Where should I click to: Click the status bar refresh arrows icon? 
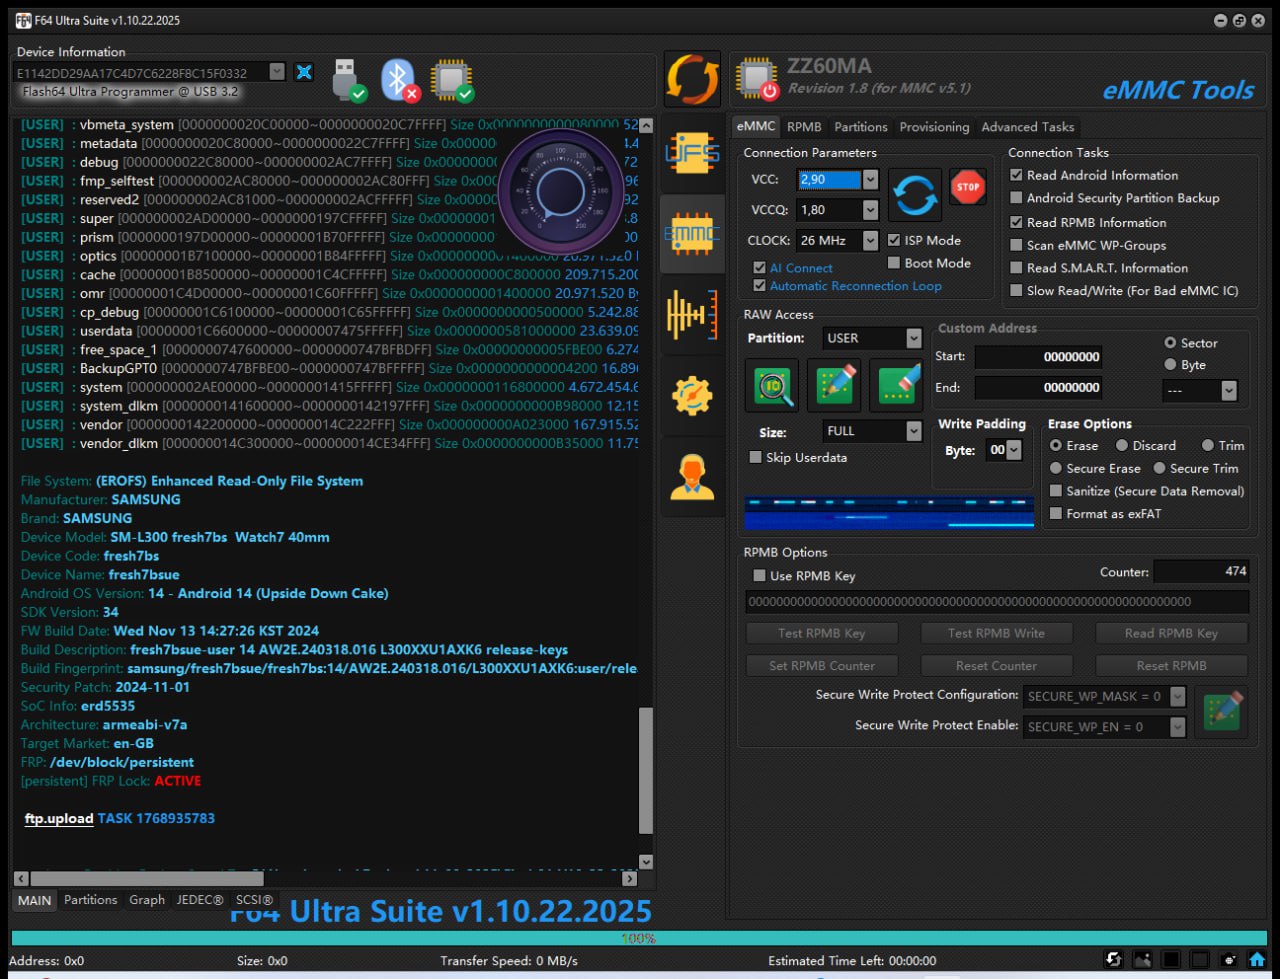(1113, 959)
